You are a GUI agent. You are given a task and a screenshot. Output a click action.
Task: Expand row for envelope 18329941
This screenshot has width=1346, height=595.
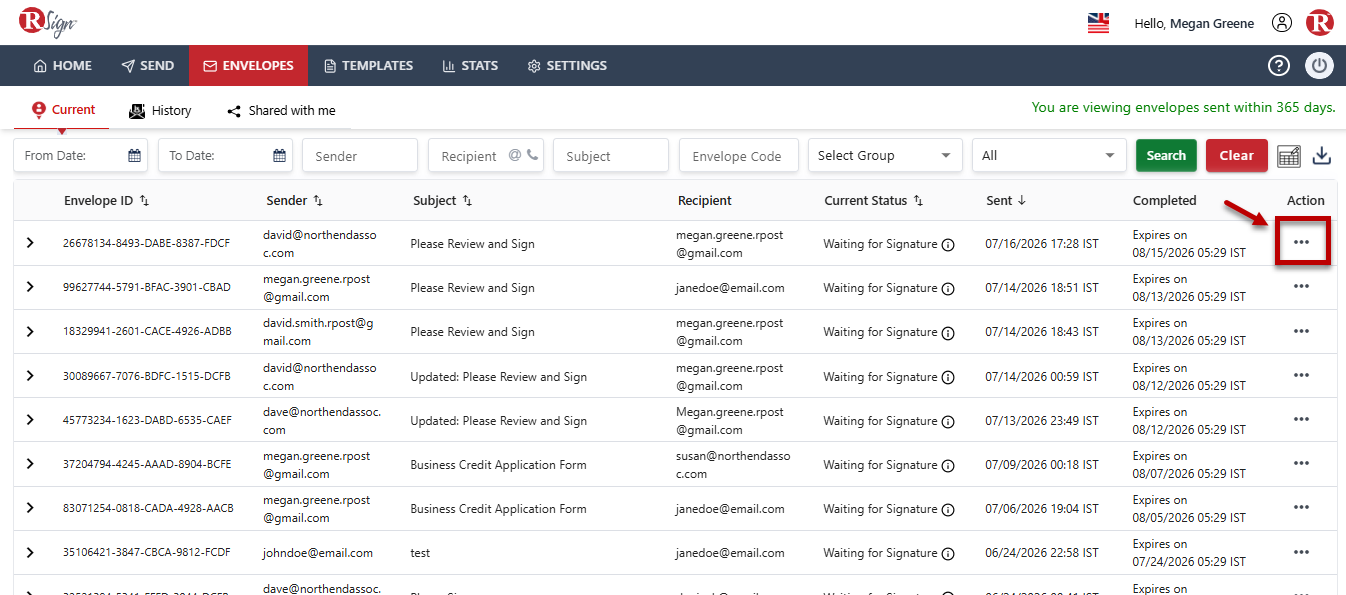click(x=30, y=331)
